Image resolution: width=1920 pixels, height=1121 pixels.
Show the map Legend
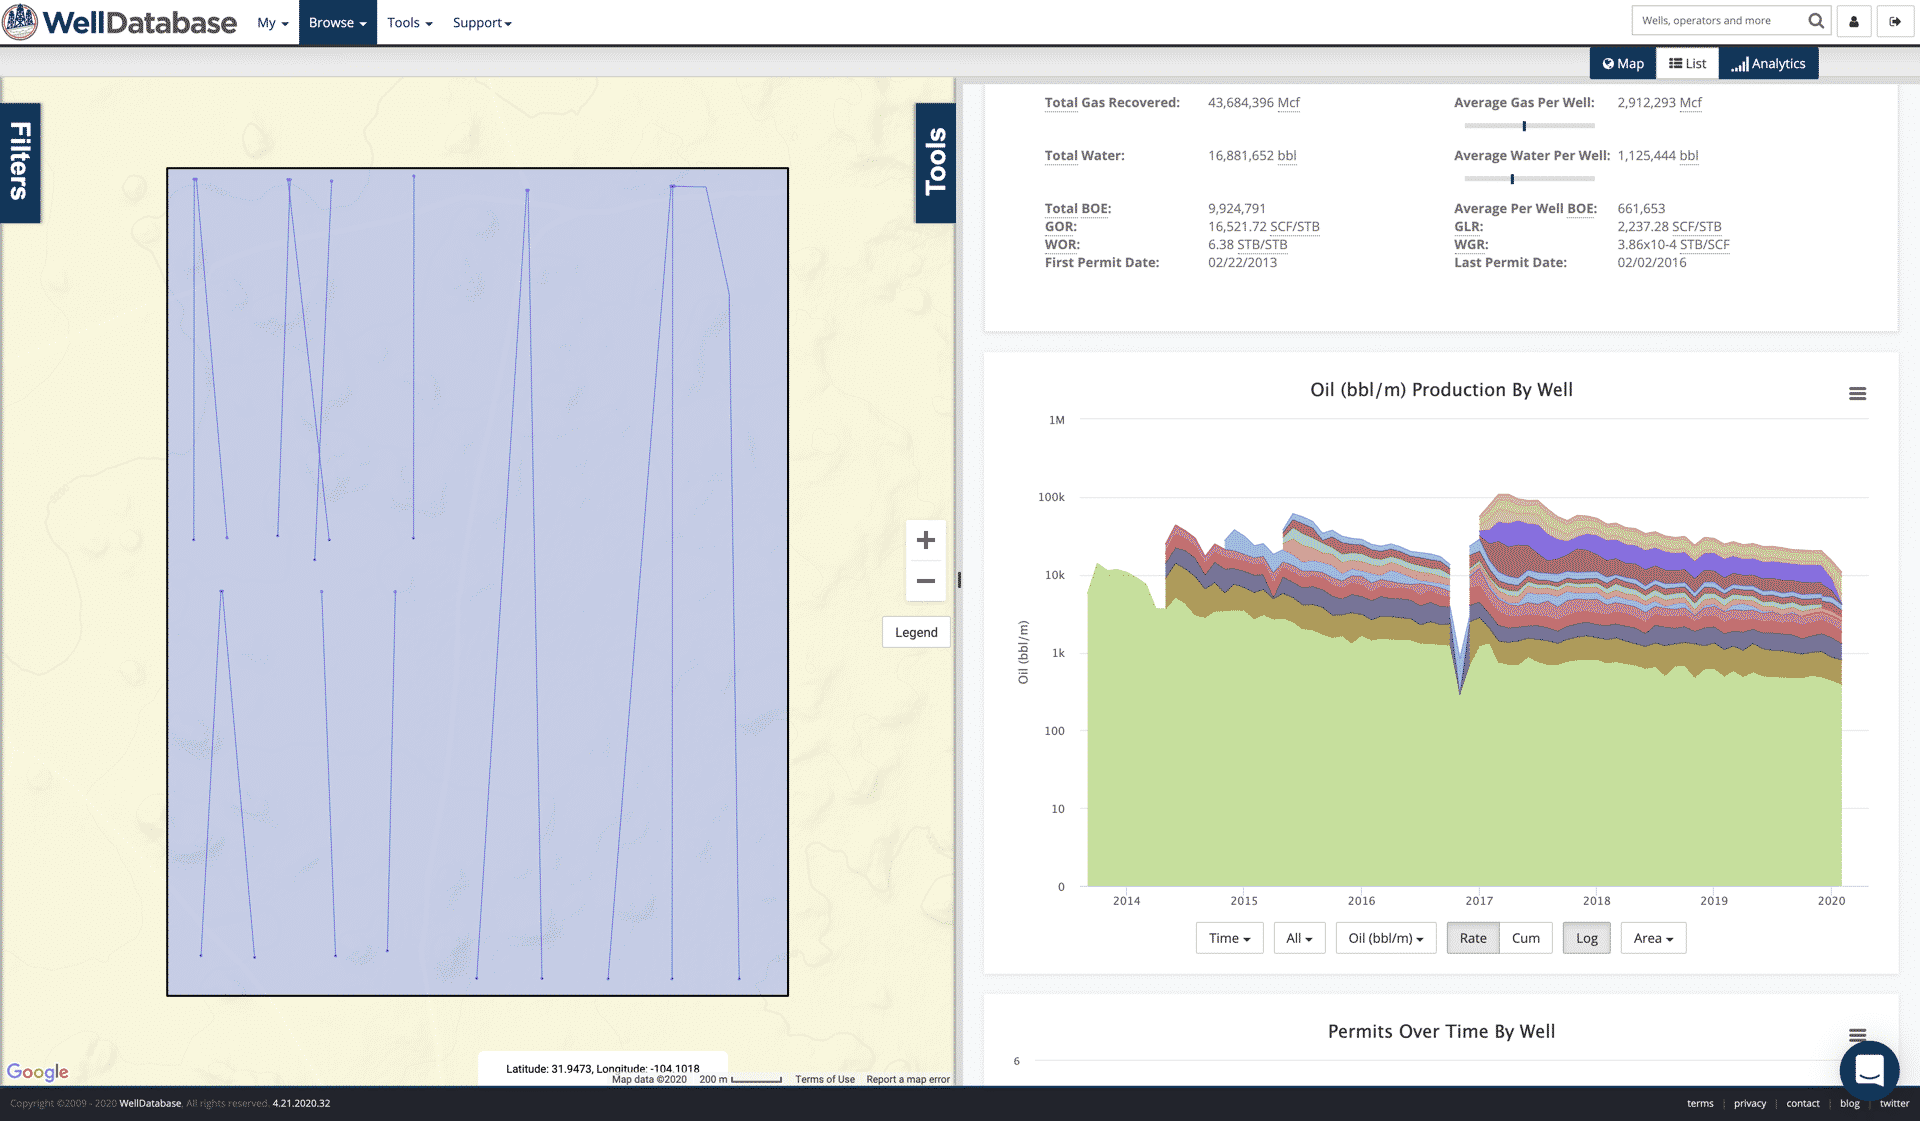916,633
